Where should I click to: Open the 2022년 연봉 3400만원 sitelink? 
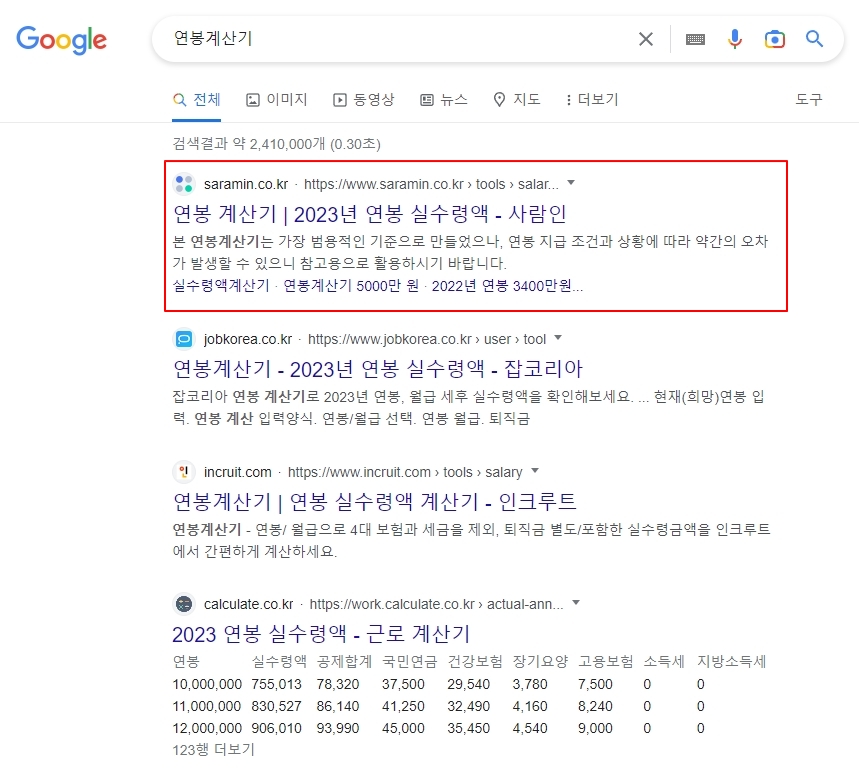click(507, 286)
